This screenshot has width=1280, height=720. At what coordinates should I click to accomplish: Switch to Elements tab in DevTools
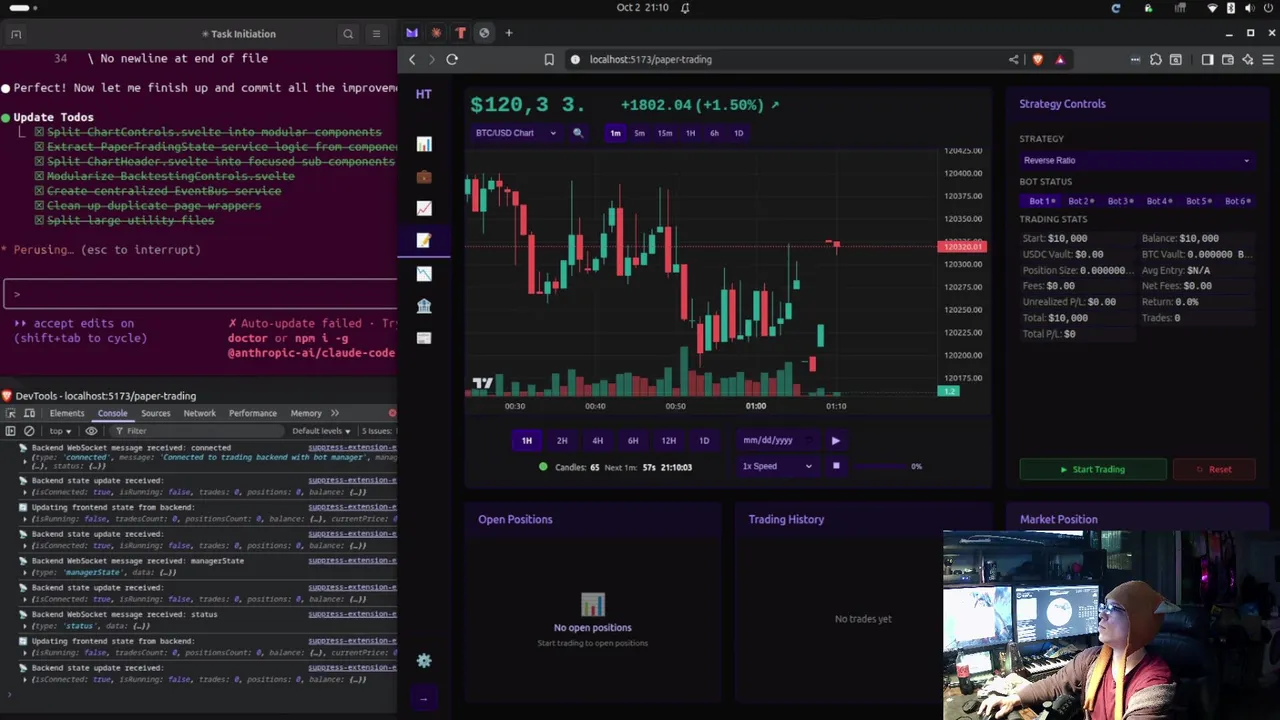pos(67,413)
